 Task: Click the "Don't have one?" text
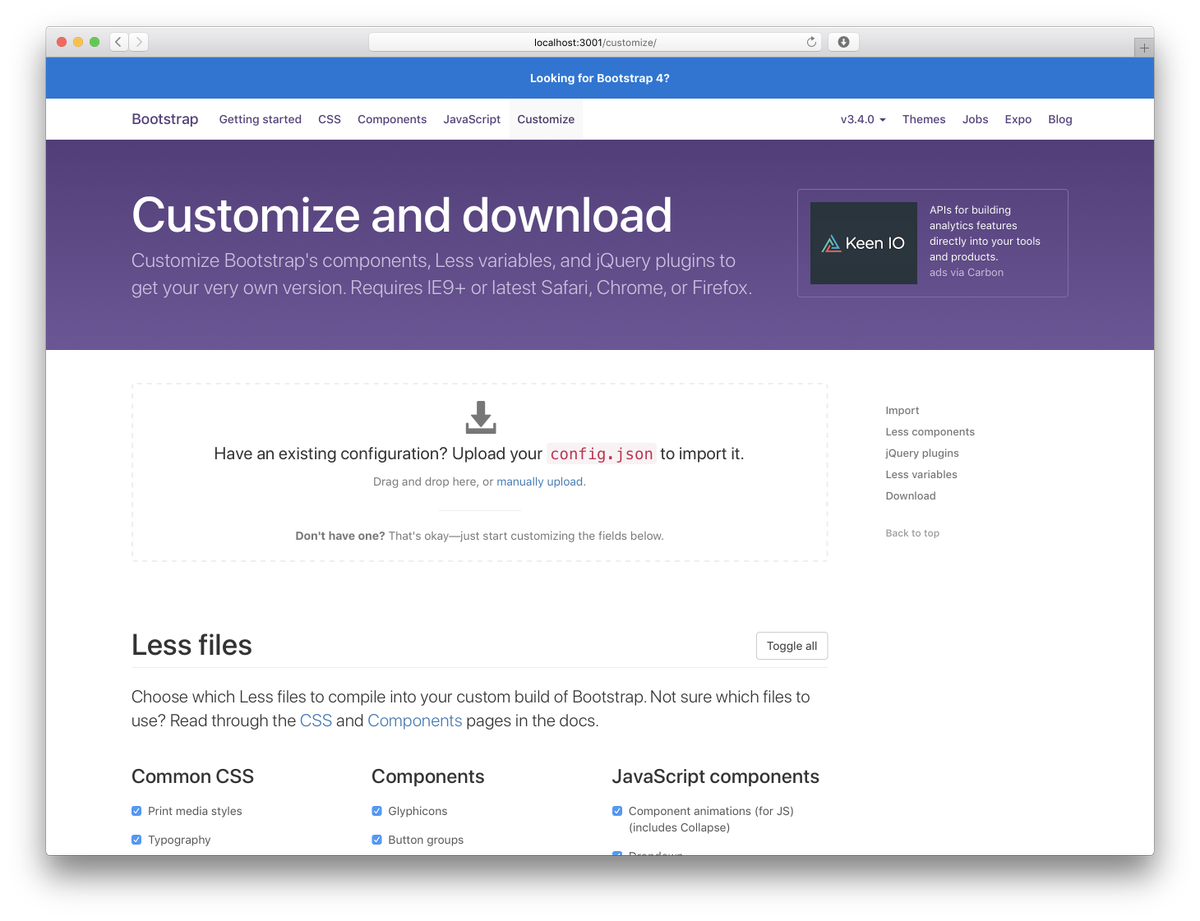340,536
